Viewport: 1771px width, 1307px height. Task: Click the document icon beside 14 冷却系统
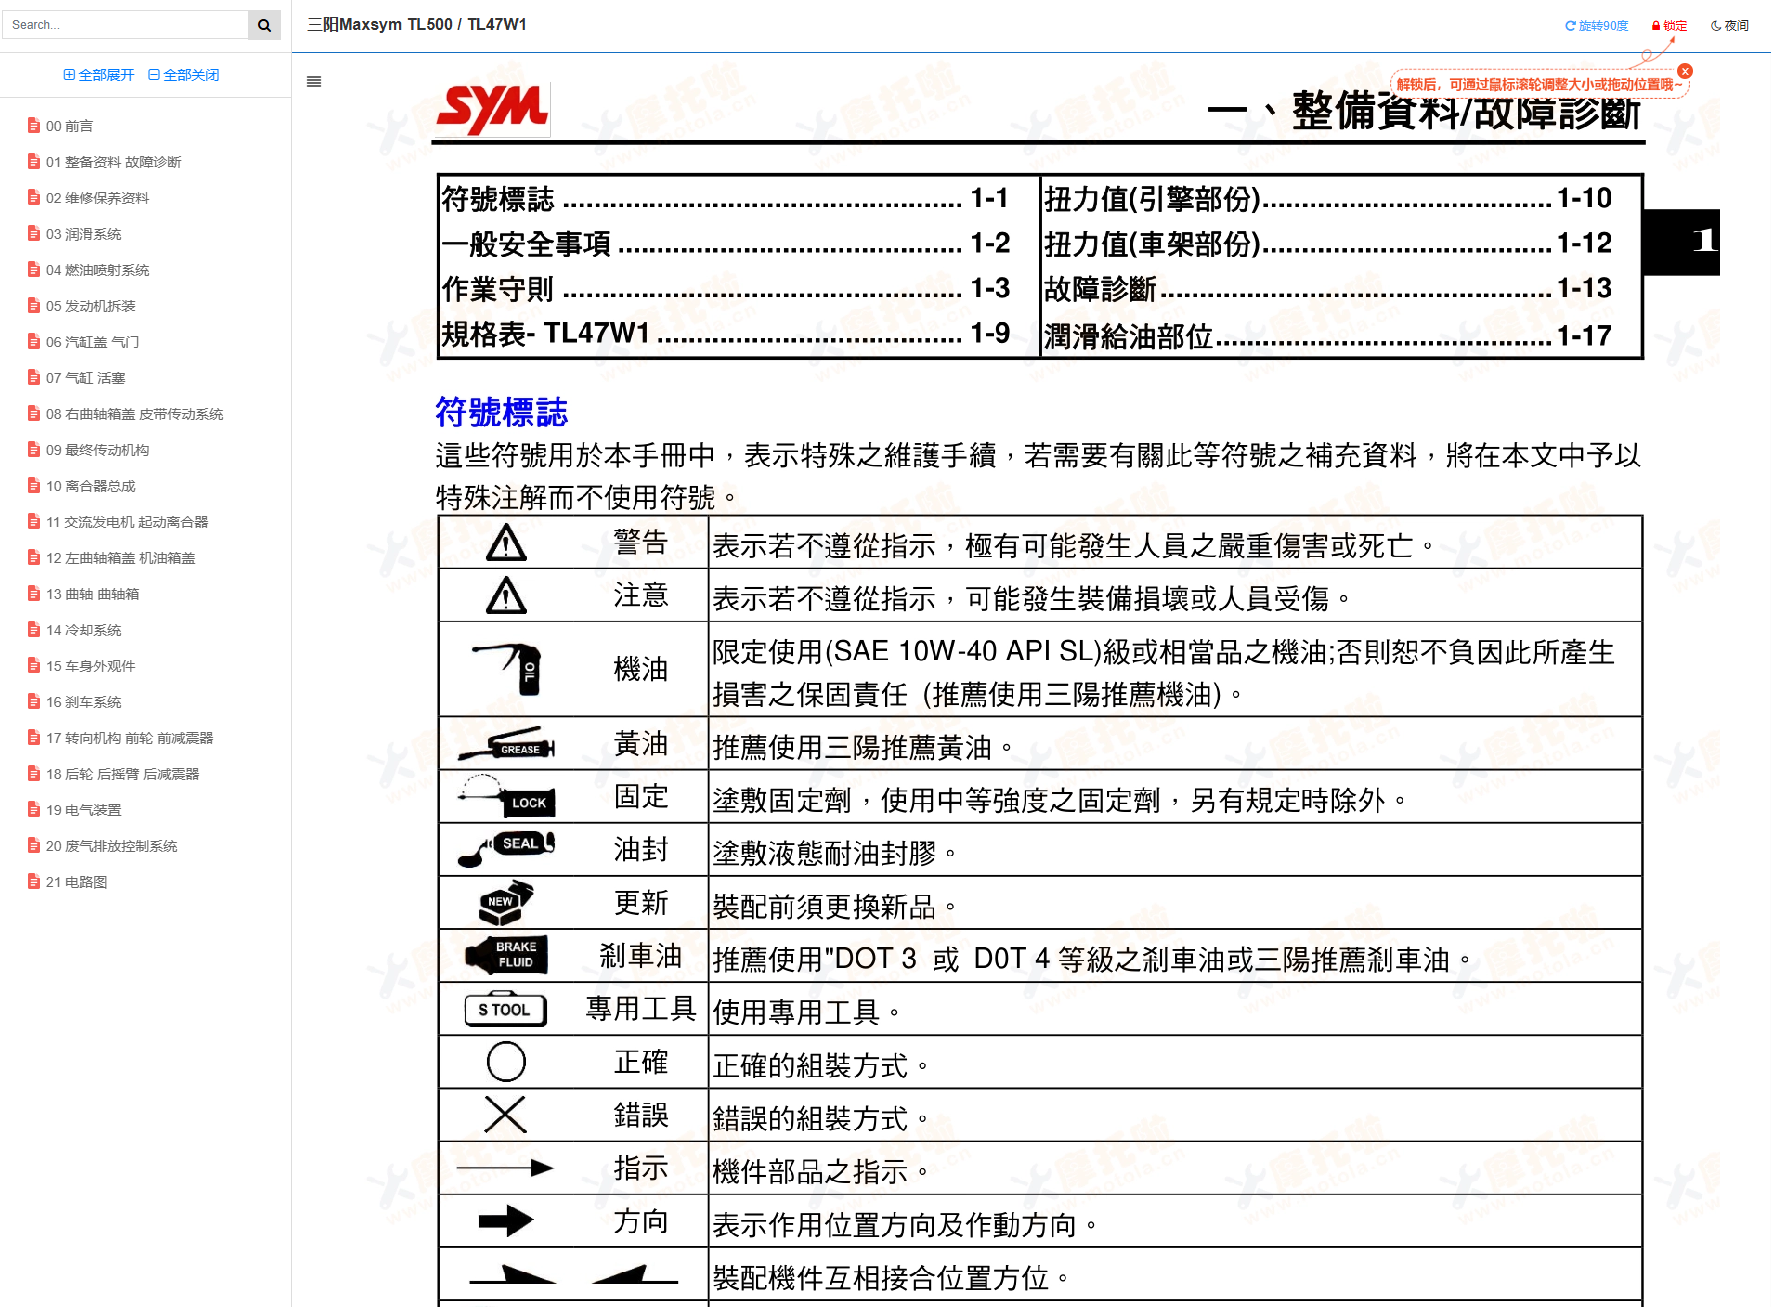point(34,630)
